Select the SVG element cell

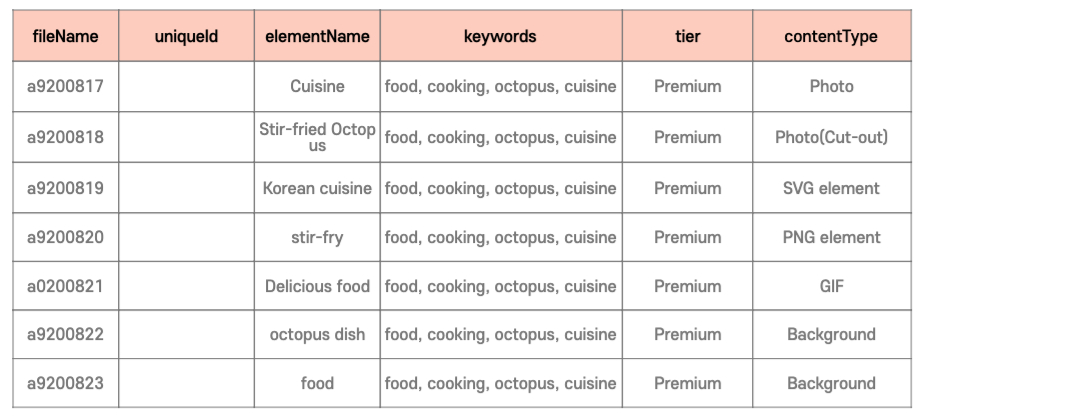pos(831,189)
